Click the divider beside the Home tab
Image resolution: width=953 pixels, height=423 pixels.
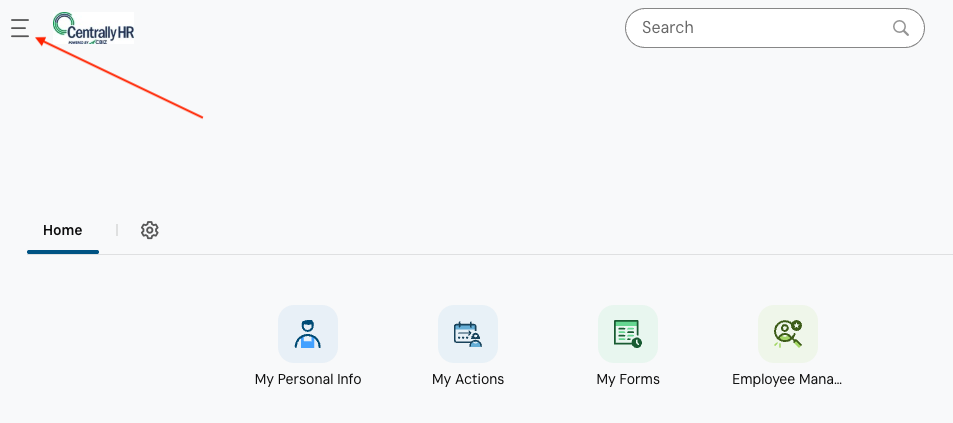pyautogui.click(x=117, y=230)
